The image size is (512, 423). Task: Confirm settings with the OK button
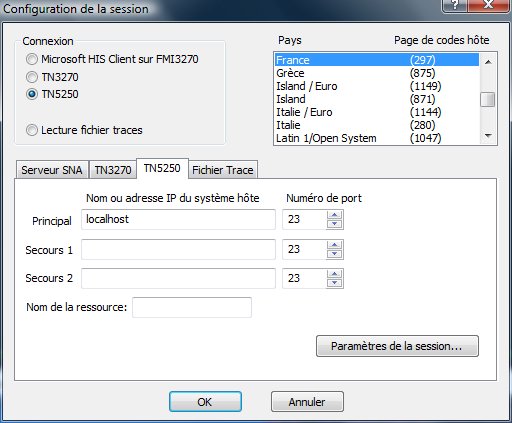pos(205,402)
